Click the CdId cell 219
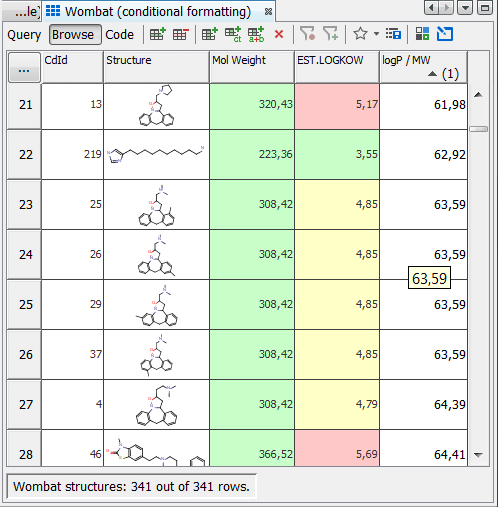 72,155
